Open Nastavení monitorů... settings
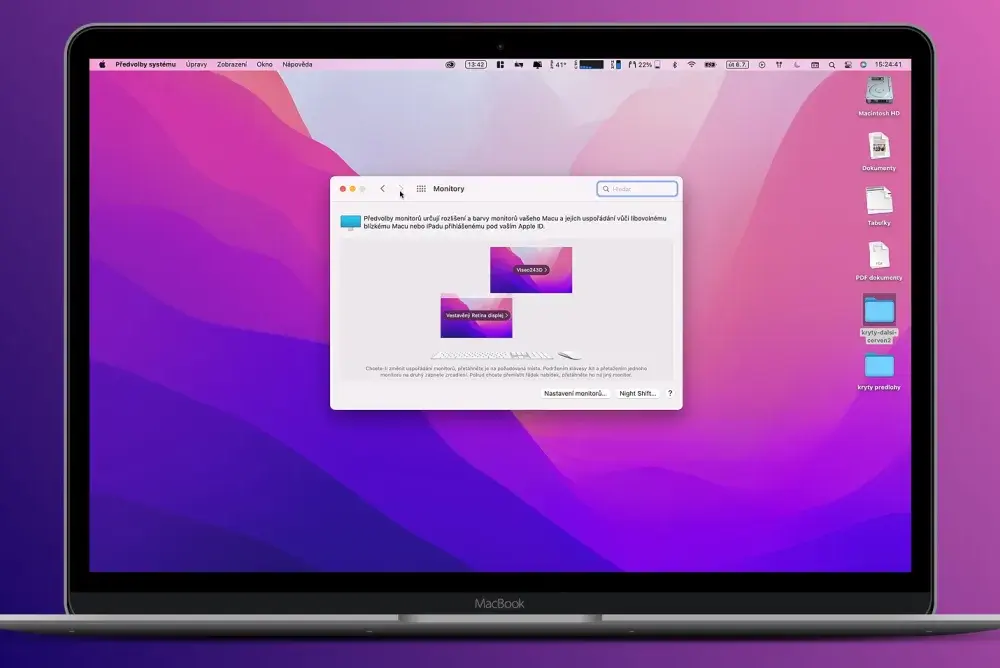The width and height of the screenshot is (1000, 668). 575,394
